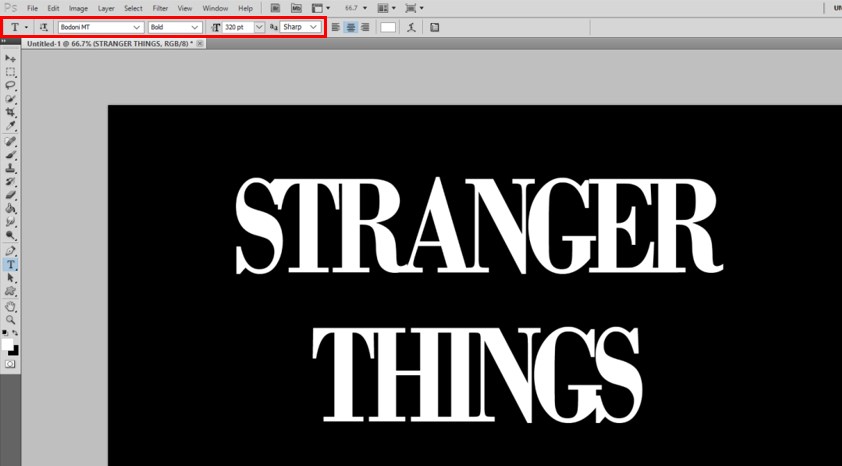Viewport: 842px width, 466px height.
Task: Close the Untitled-1 document tab
Action: [x=200, y=43]
